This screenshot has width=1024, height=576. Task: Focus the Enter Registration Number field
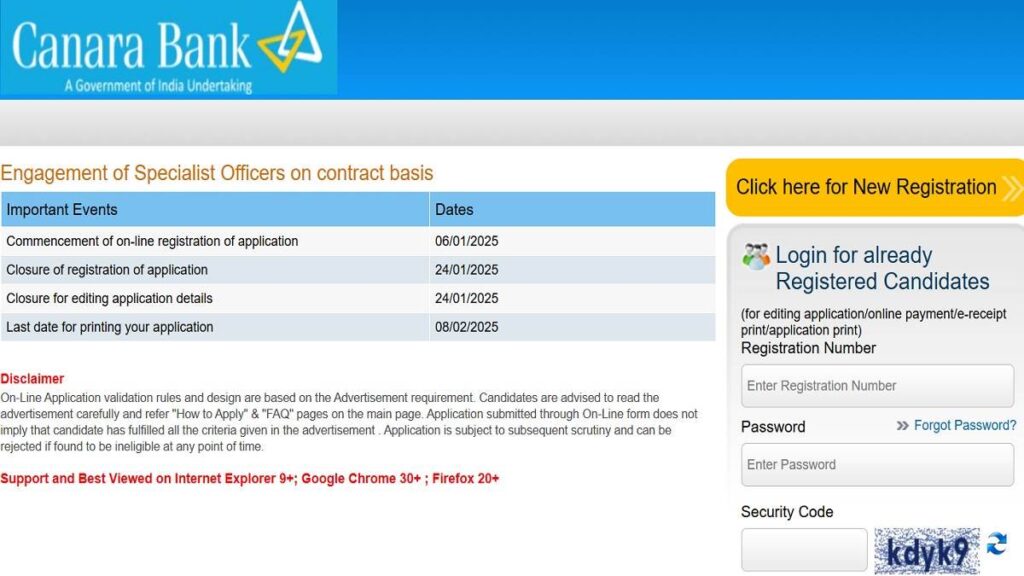(x=877, y=385)
